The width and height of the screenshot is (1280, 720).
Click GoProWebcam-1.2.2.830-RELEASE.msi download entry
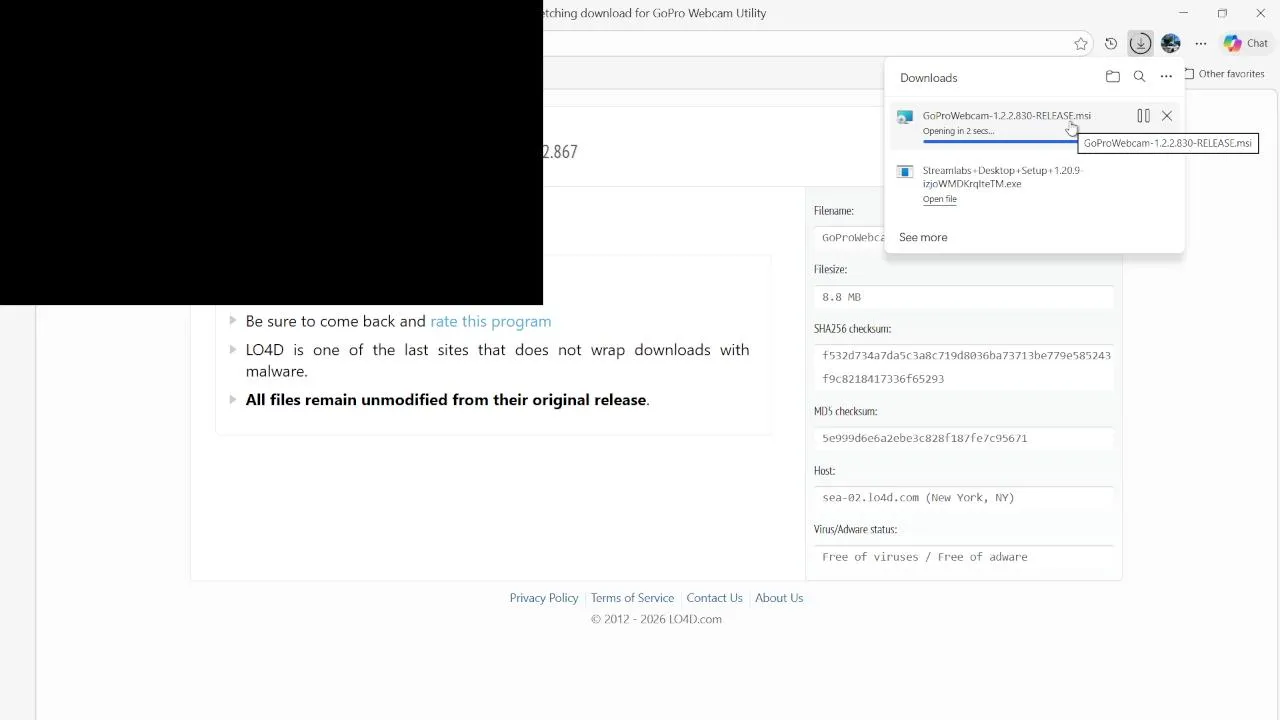1007,116
